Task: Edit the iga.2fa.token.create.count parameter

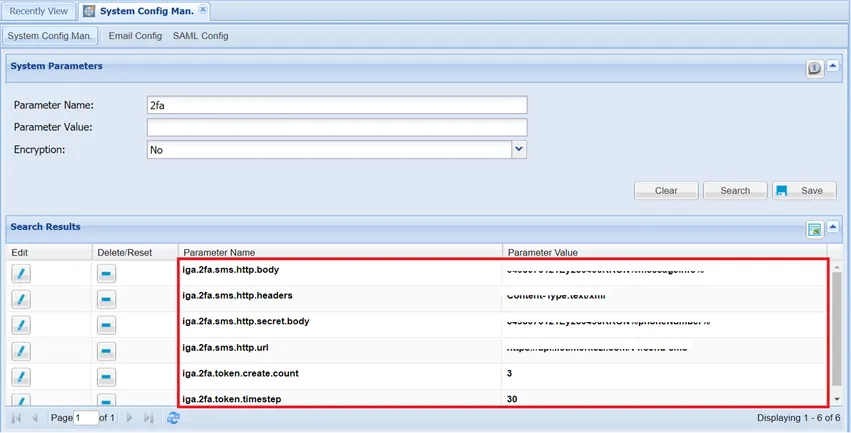Action: click(x=21, y=377)
